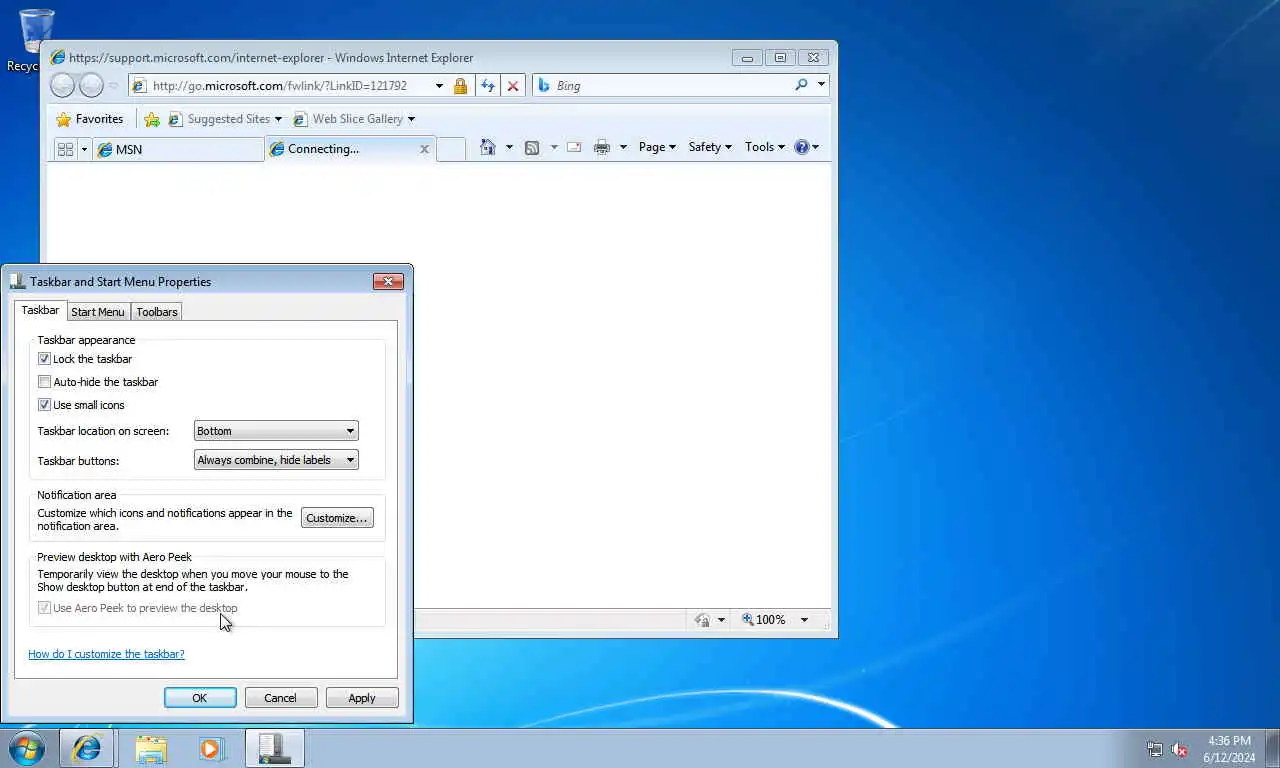Stop loading with the red X icon
The height and width of the screenshot is (768, 1280).
[x=513, y=86]
